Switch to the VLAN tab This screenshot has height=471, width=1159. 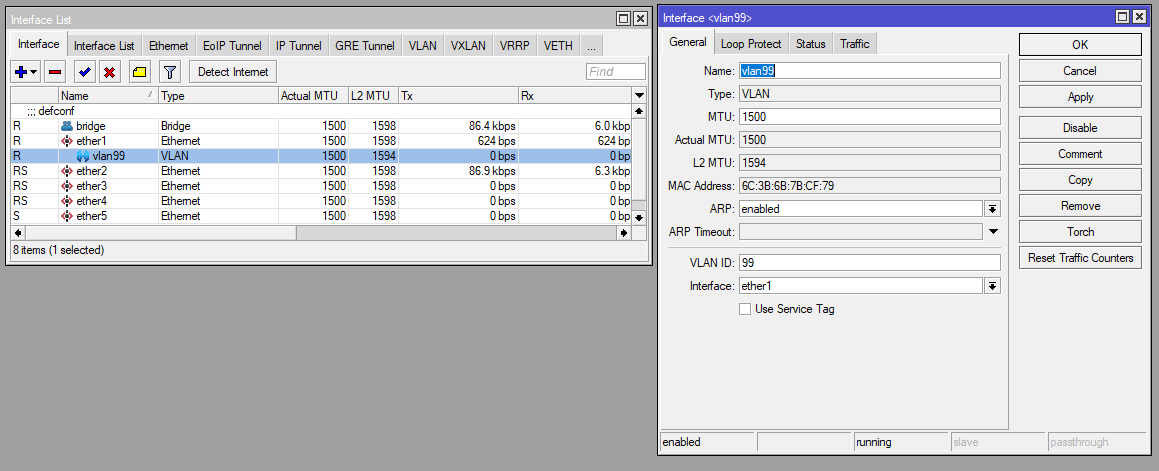pyautogui.click(x=423, y=46)
